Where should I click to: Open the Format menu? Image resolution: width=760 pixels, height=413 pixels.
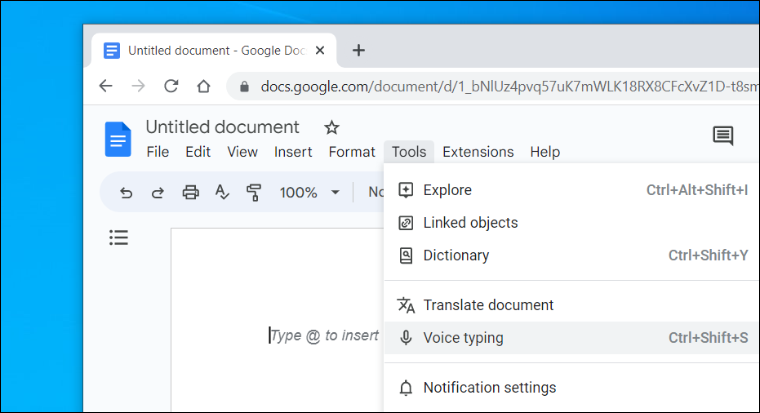click(x=352, y=152)
